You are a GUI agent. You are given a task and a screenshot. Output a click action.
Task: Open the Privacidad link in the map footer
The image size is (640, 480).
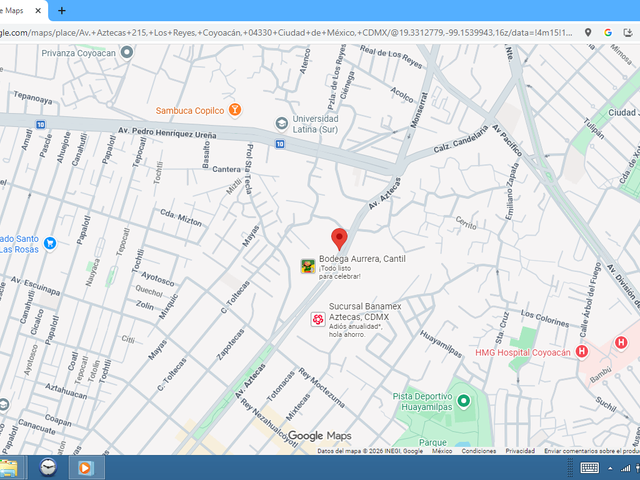coord(520,451)
